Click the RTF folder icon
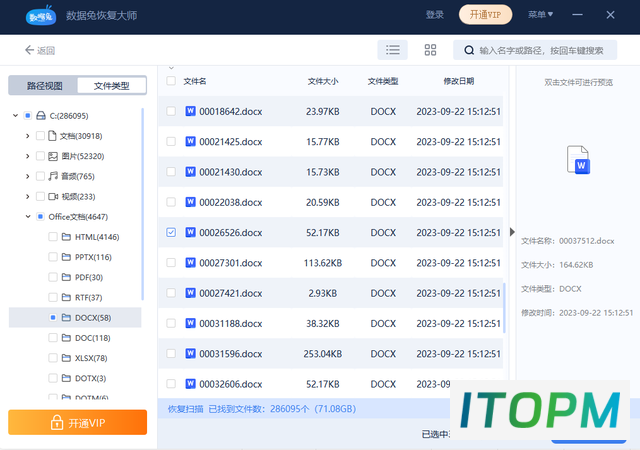Viewport: 640px width, 450px height. [x=66, y=297]
